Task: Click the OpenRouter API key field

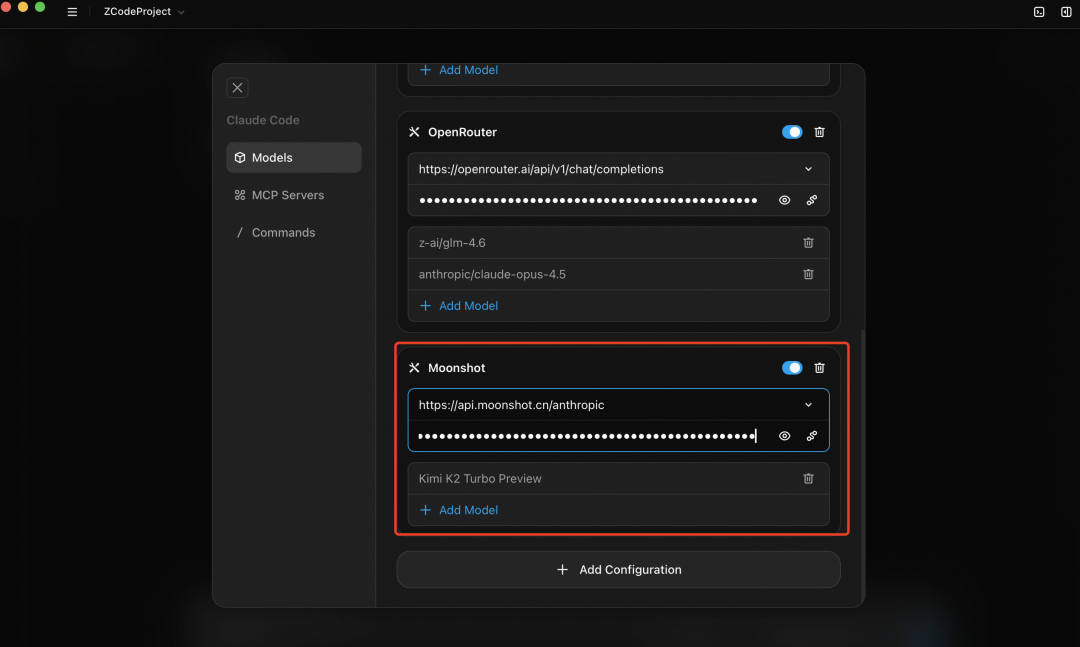Action: (x=590, y=201)
